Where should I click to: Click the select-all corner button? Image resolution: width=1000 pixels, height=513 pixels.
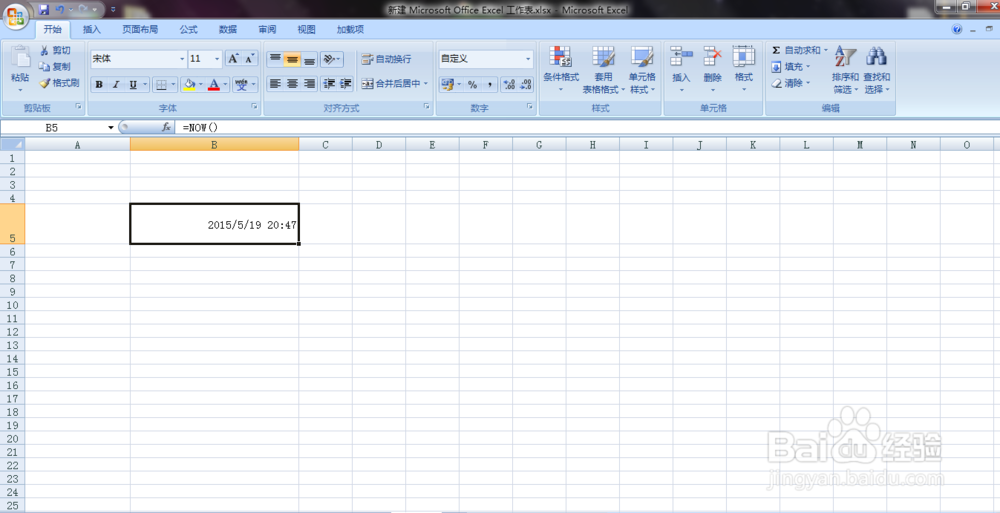12,145
